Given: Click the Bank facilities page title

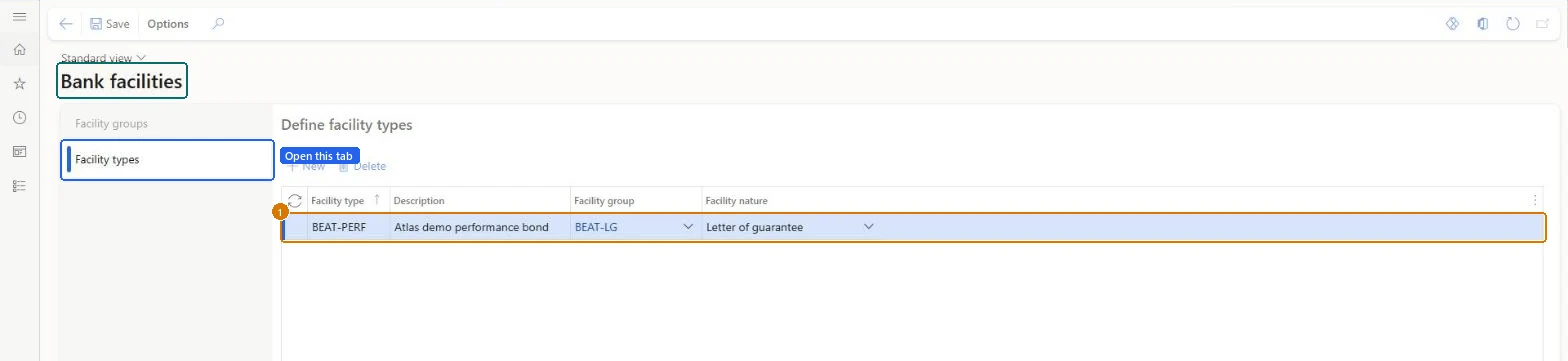Looking at the screenshot, I should coord(122,82).
